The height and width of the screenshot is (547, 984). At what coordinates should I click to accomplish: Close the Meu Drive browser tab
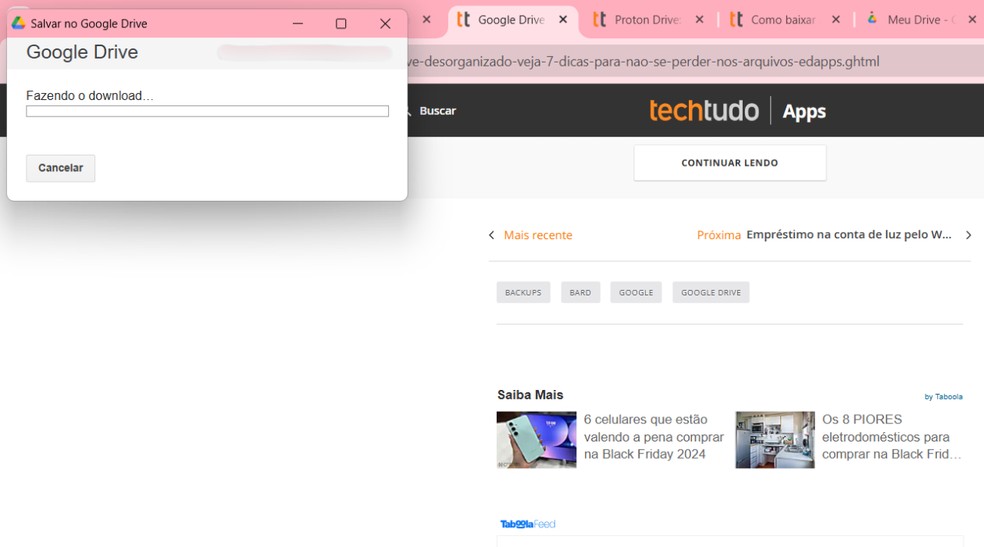tap(972, 19)
